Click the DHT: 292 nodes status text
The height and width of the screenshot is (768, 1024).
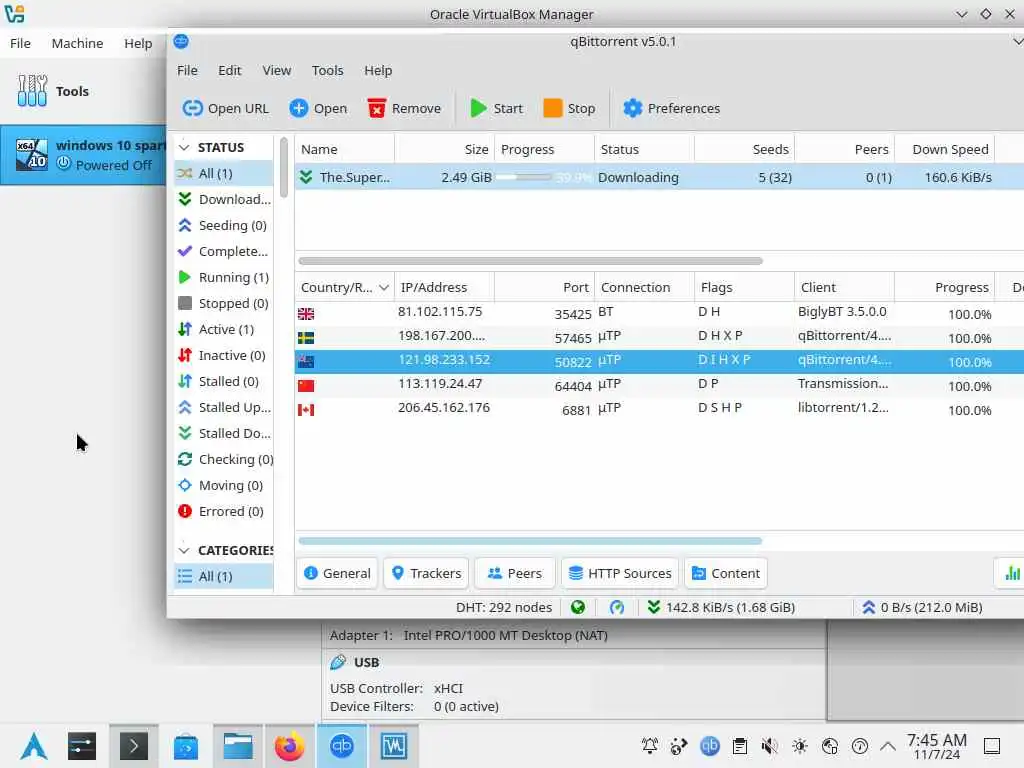pos(504,607)
